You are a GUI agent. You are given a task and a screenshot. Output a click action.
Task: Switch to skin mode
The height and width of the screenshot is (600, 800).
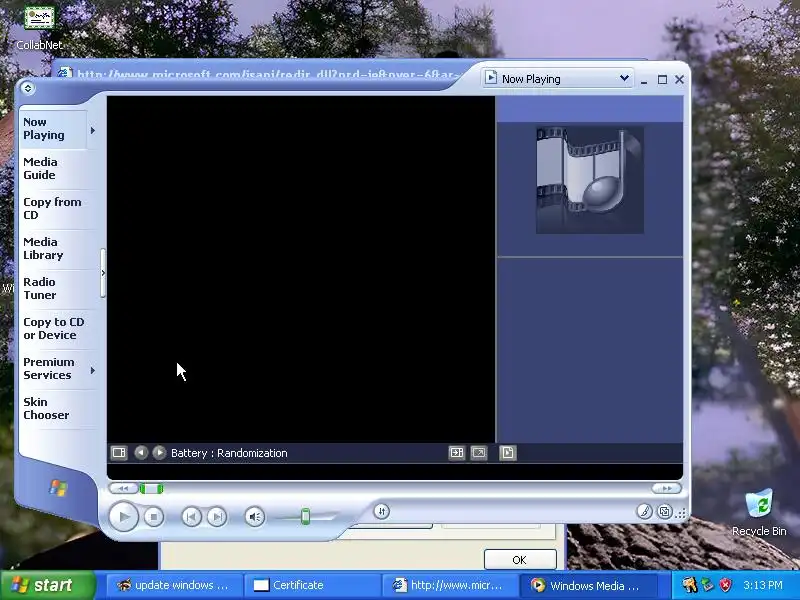coord(664,511)
